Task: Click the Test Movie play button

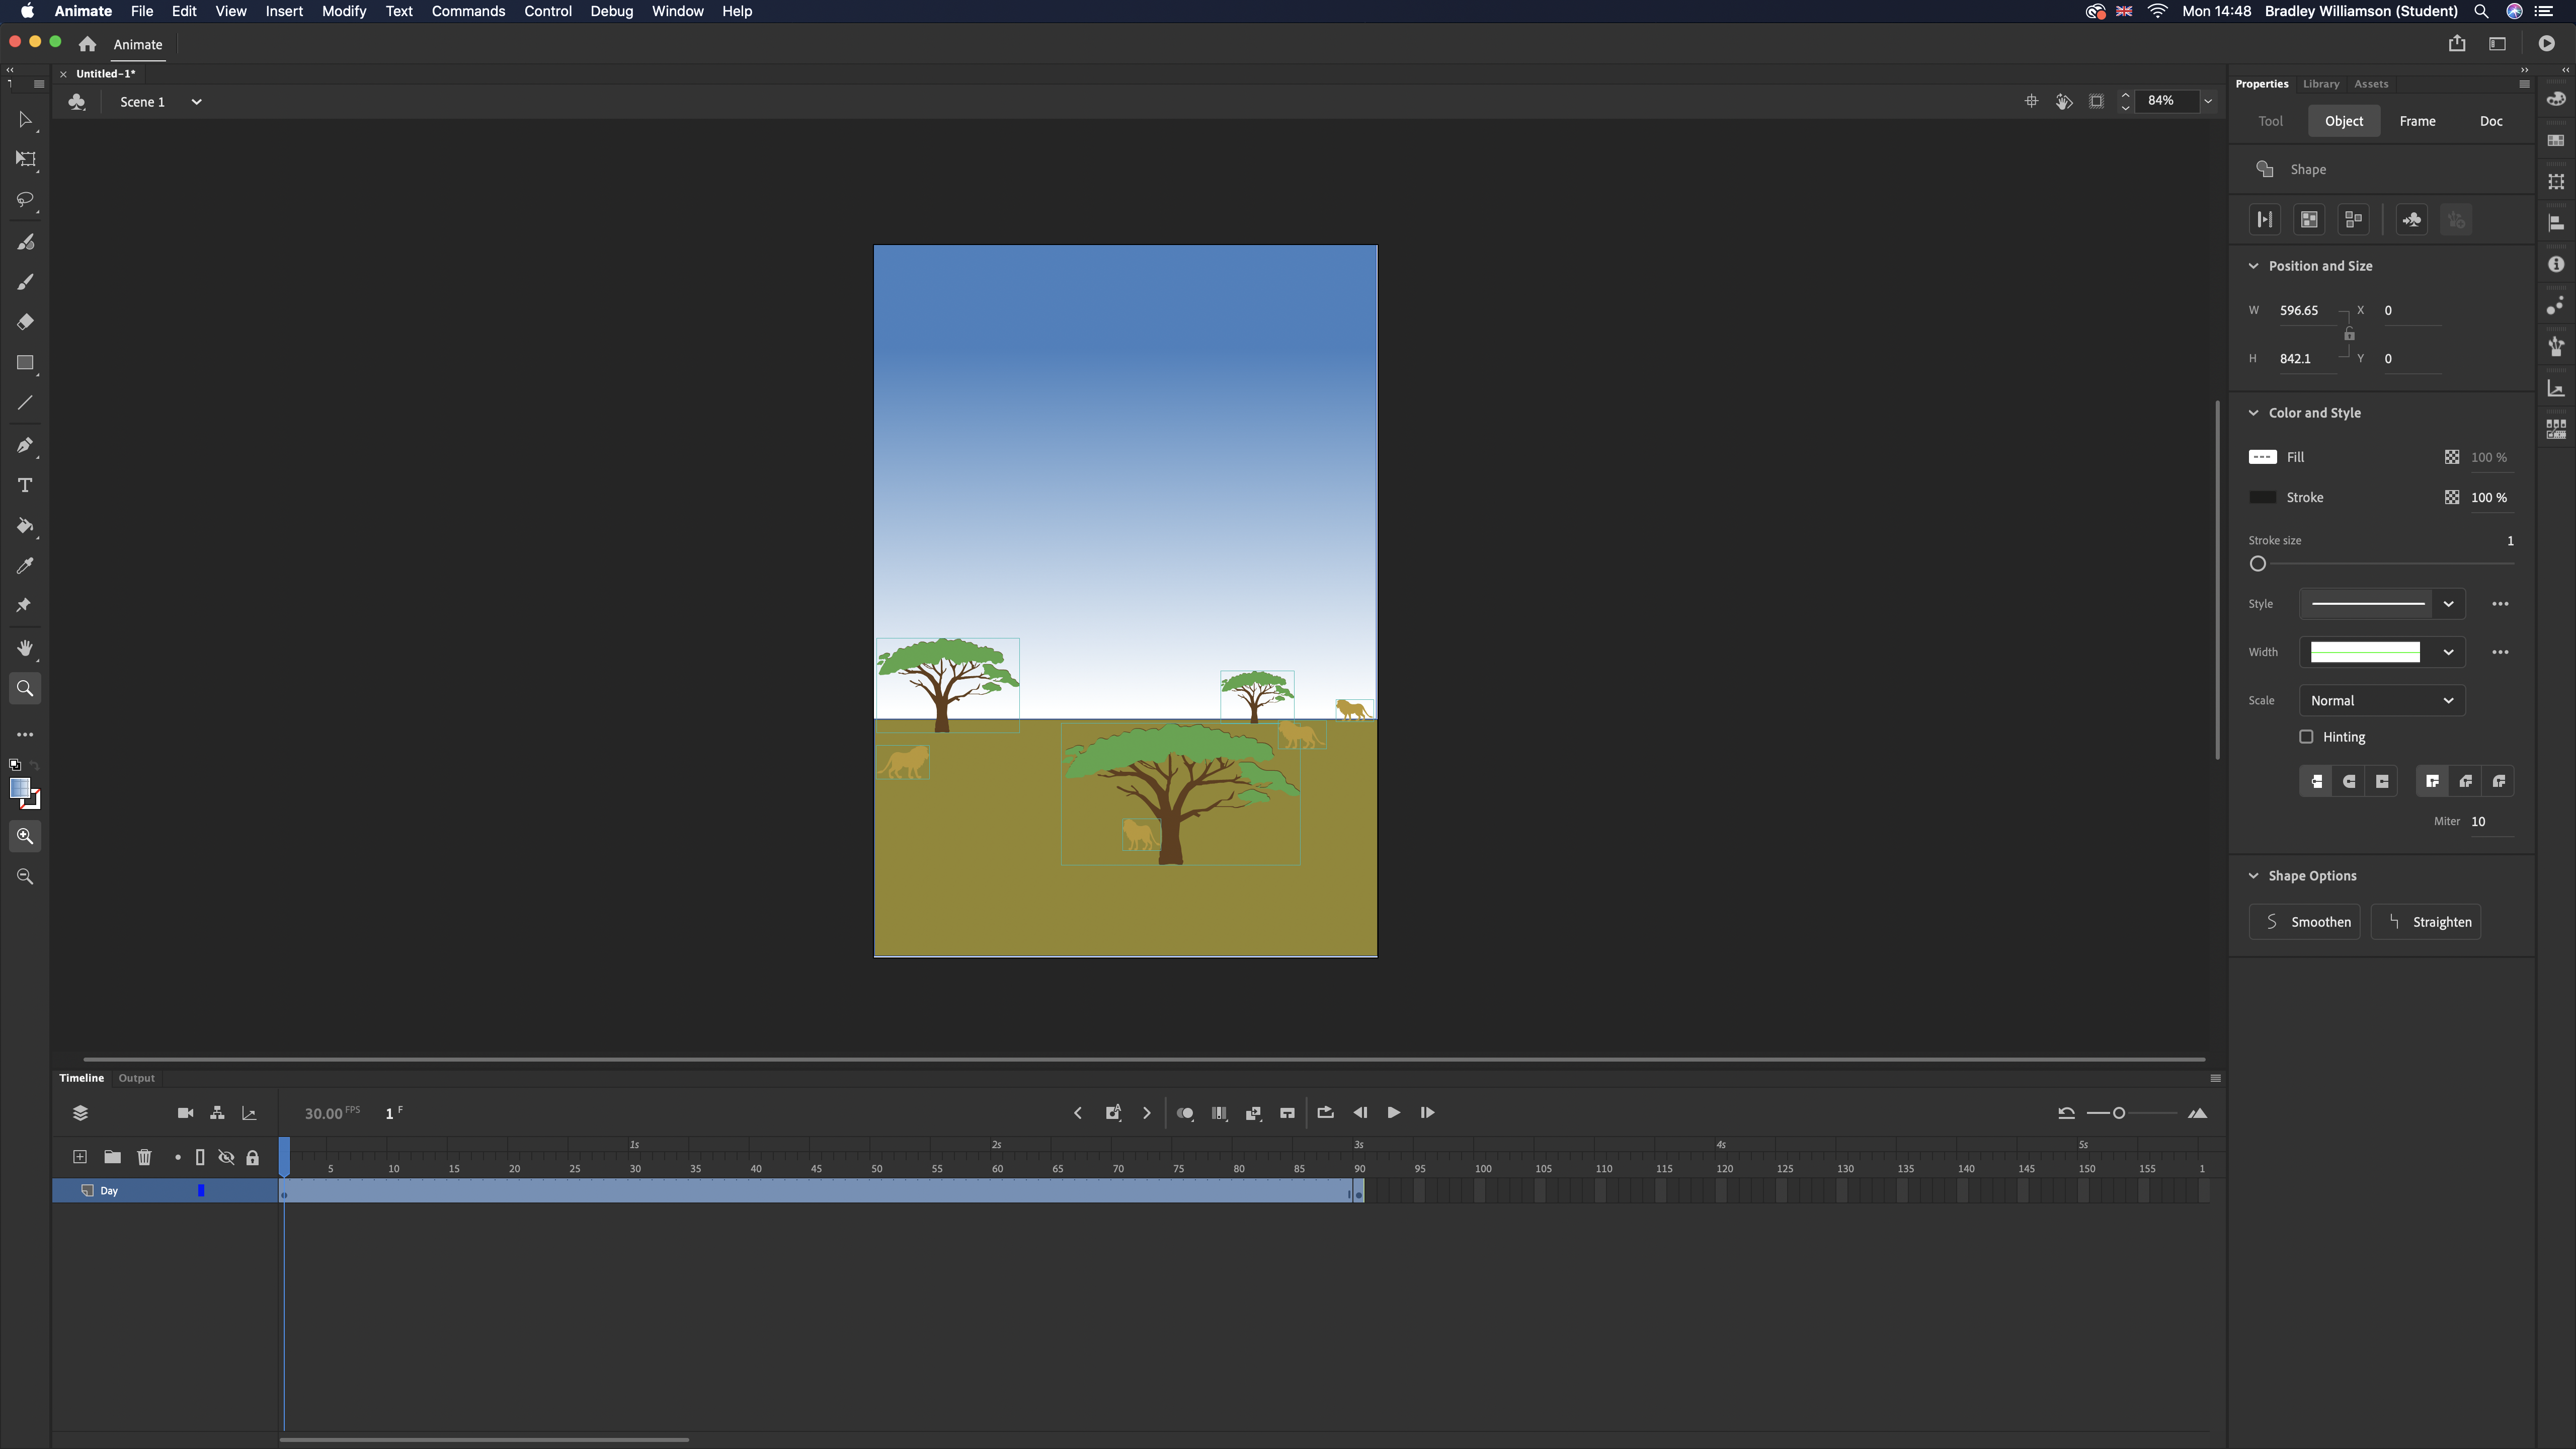Action: click(x=2546, y=44)
